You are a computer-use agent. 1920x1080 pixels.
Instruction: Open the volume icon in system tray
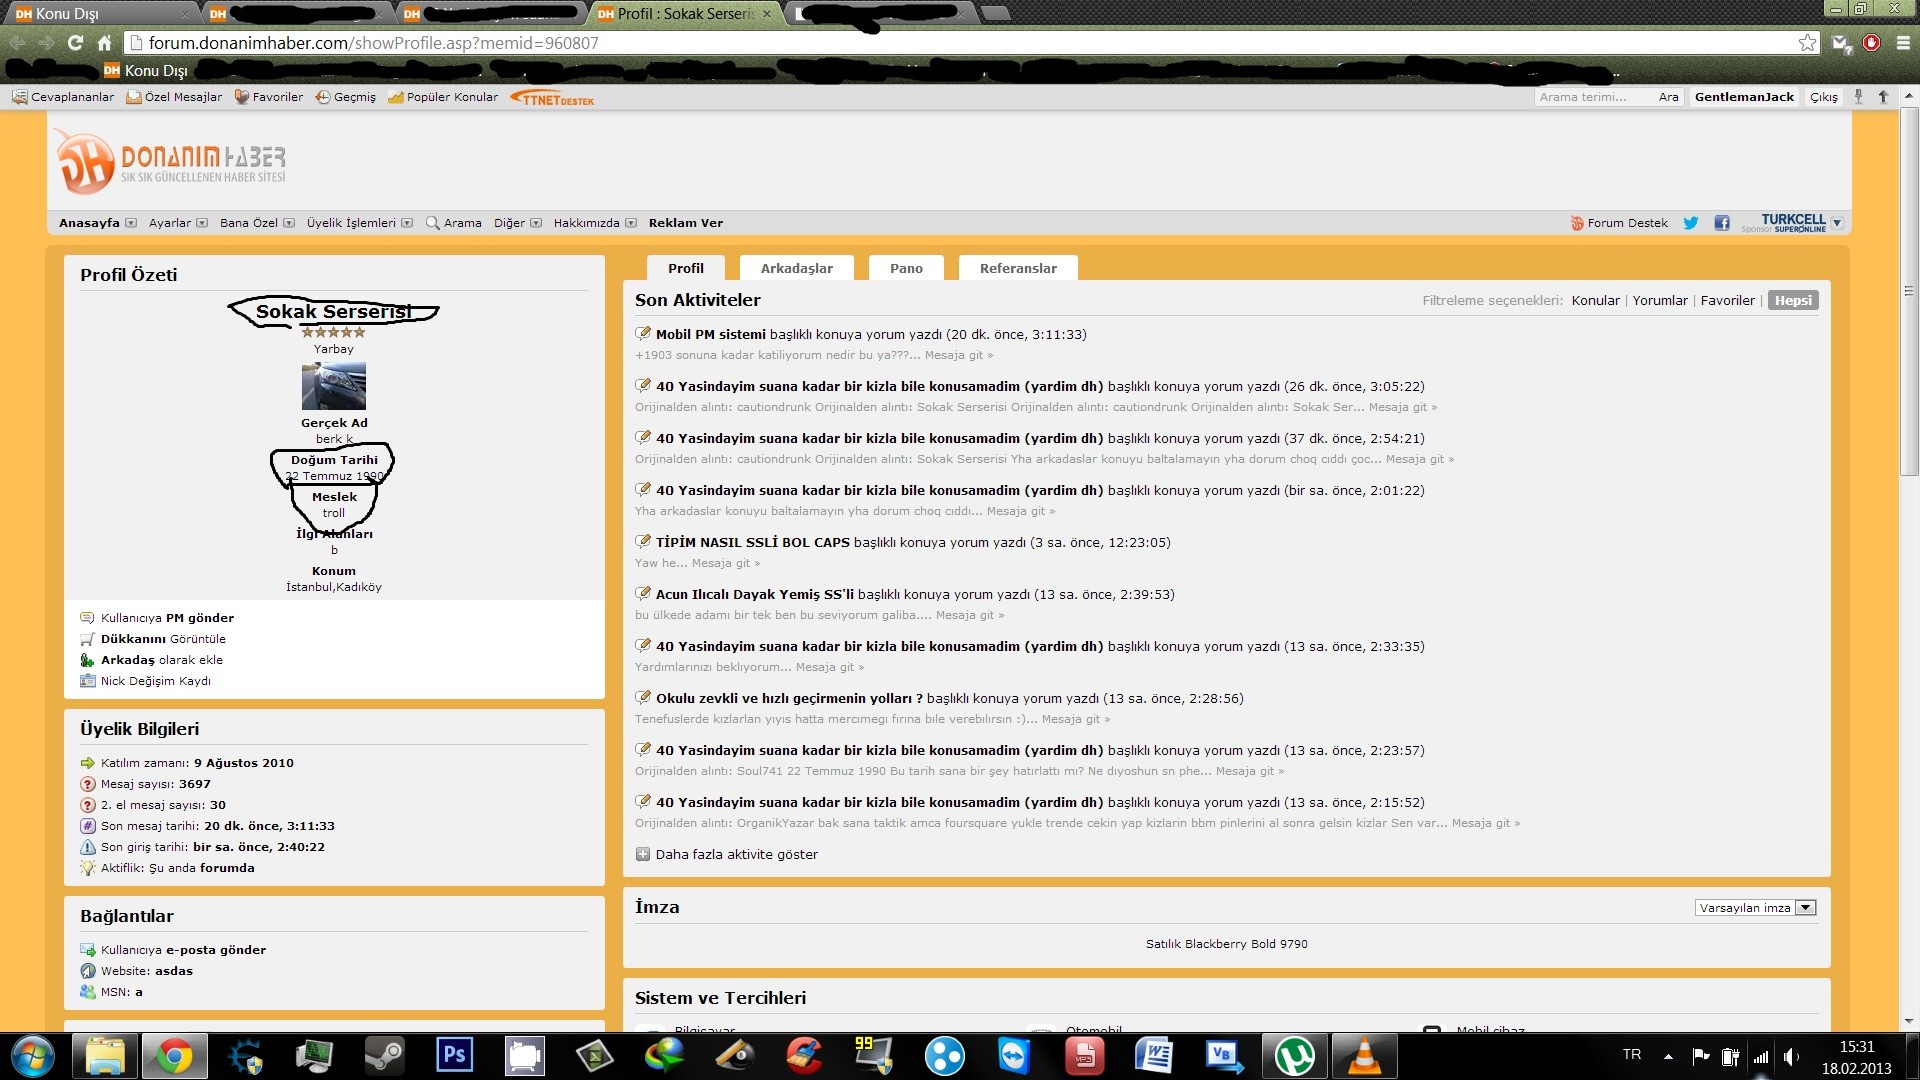click(x=1790, y=1056)
